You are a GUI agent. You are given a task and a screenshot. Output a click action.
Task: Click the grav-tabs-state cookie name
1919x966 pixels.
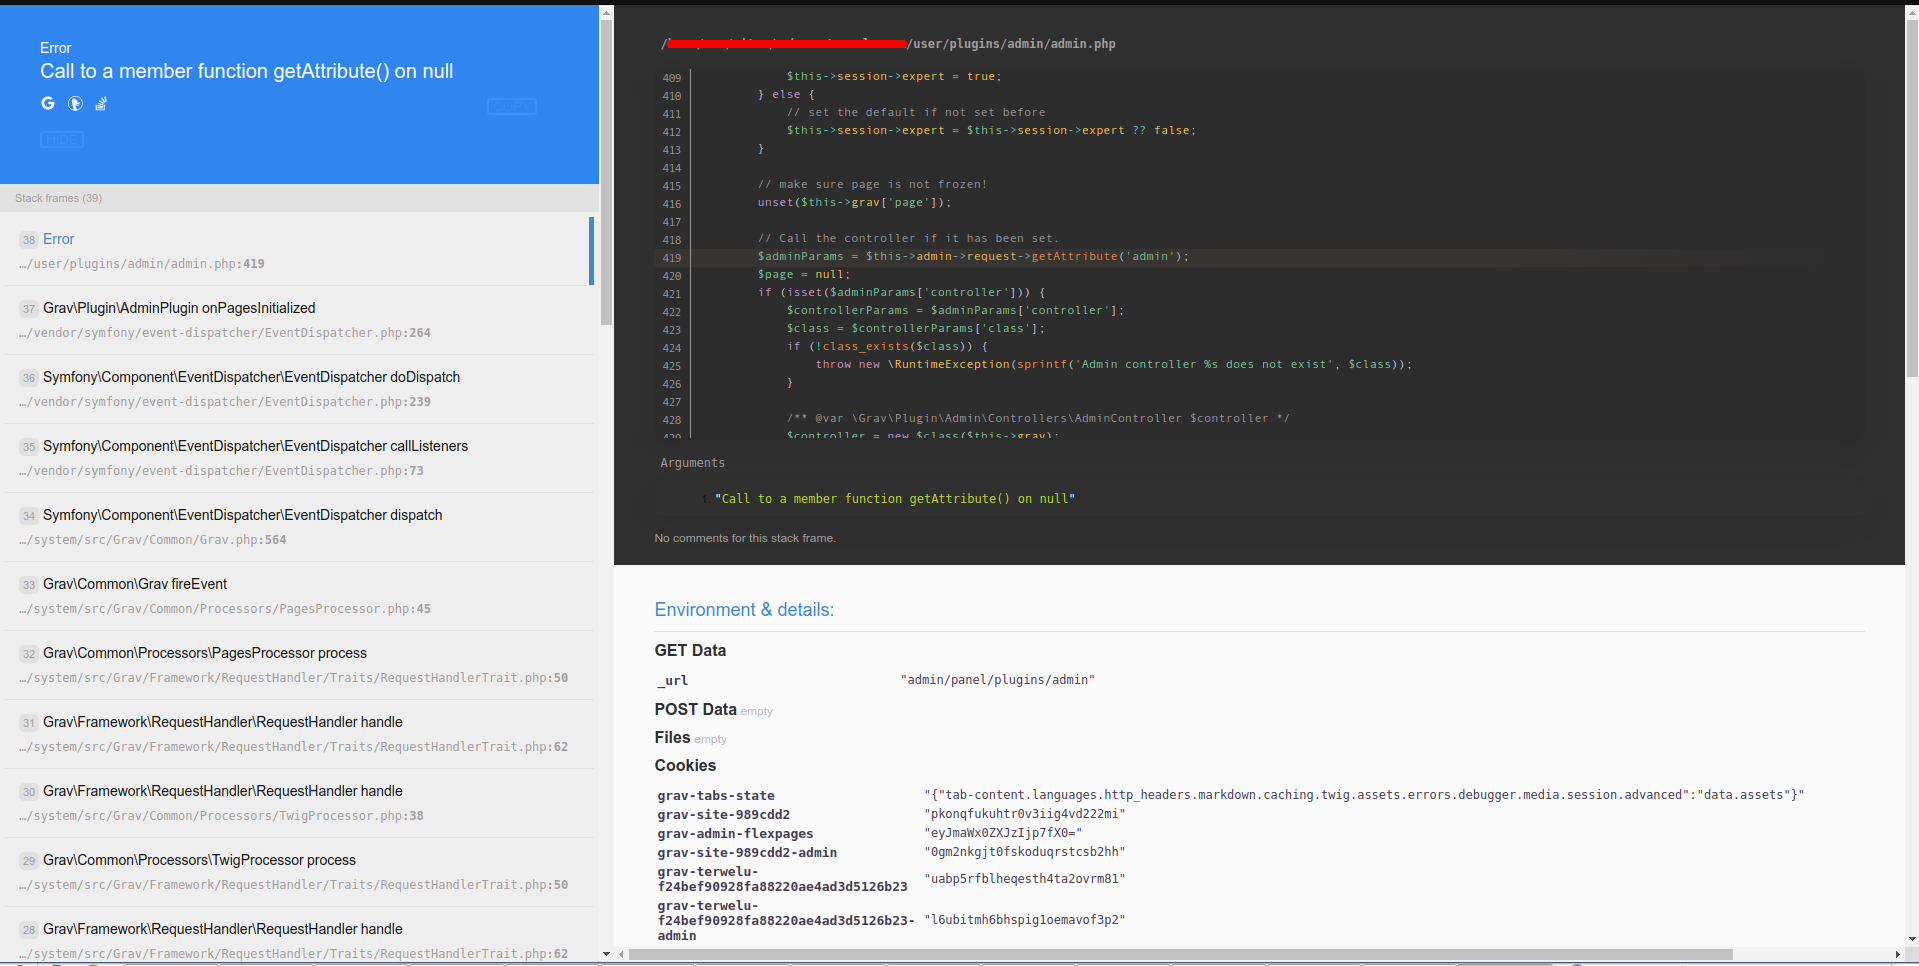(716, 796)
